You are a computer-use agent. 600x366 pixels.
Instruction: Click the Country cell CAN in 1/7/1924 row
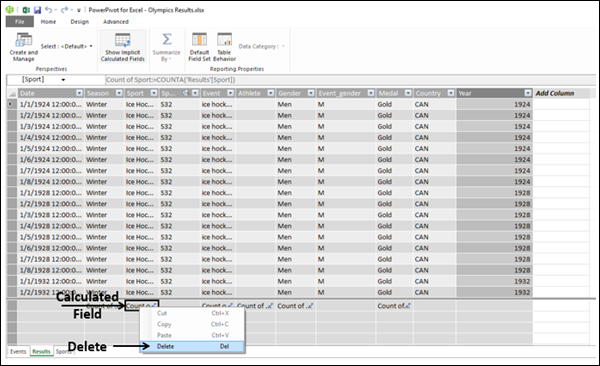[x=434, y=170]
